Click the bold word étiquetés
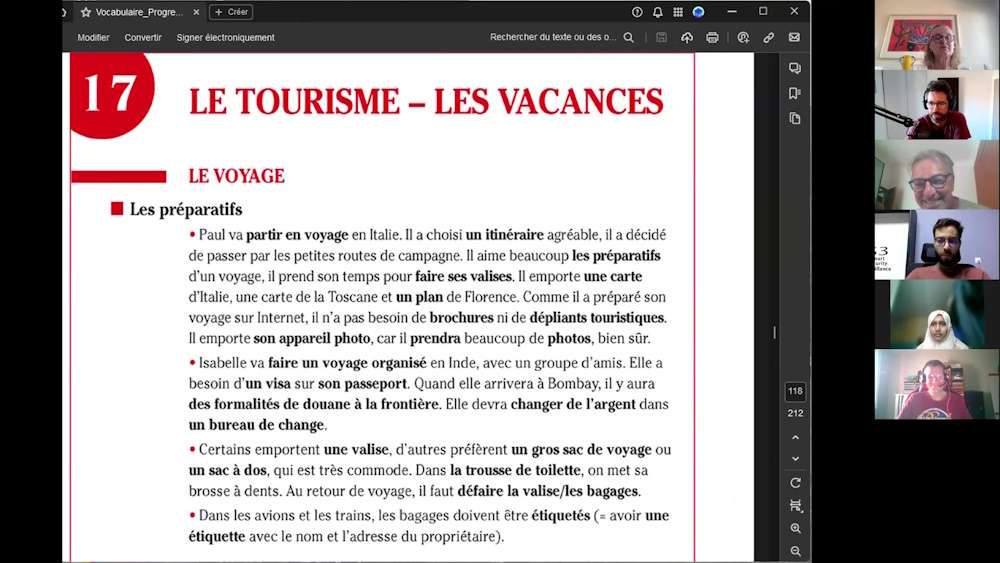The image size is (1000, 563). click(561, 516)
